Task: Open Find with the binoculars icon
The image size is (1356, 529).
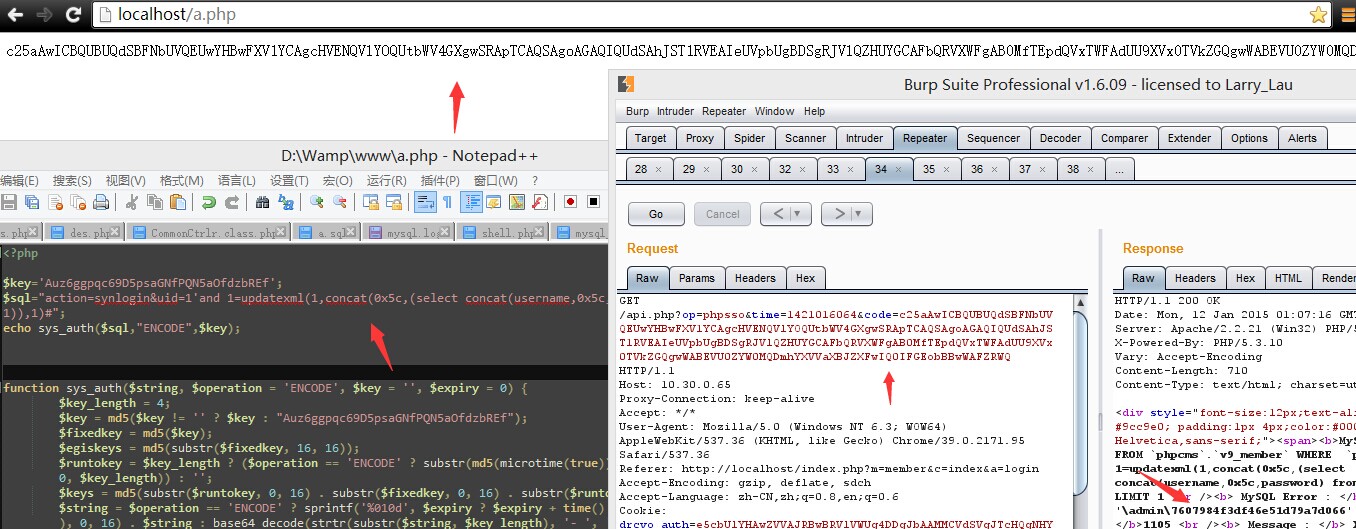Action: pos(262,202)
